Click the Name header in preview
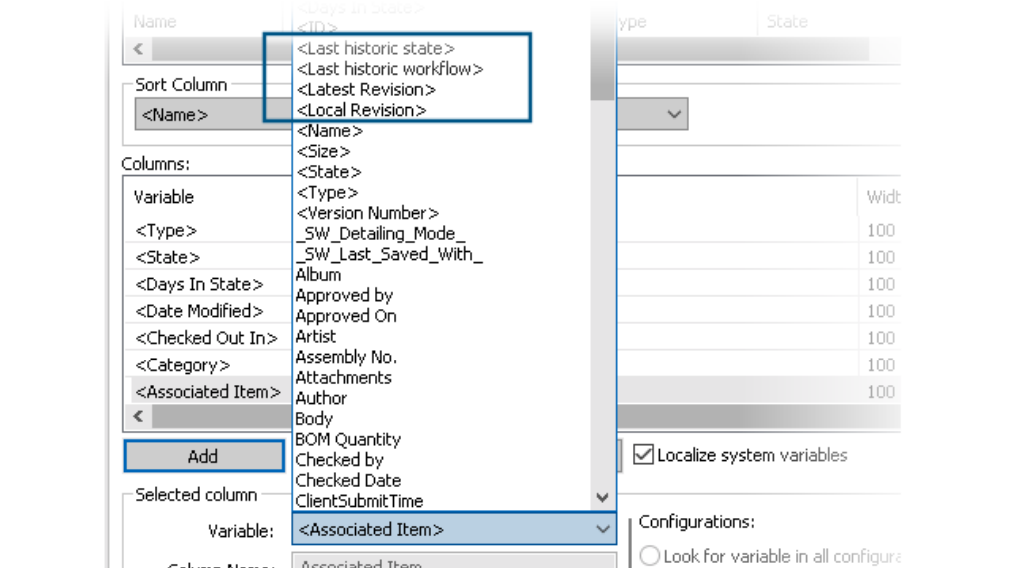Image resolution: width=1009 pixels, height=568 pixels. click(x=155, y=22)
